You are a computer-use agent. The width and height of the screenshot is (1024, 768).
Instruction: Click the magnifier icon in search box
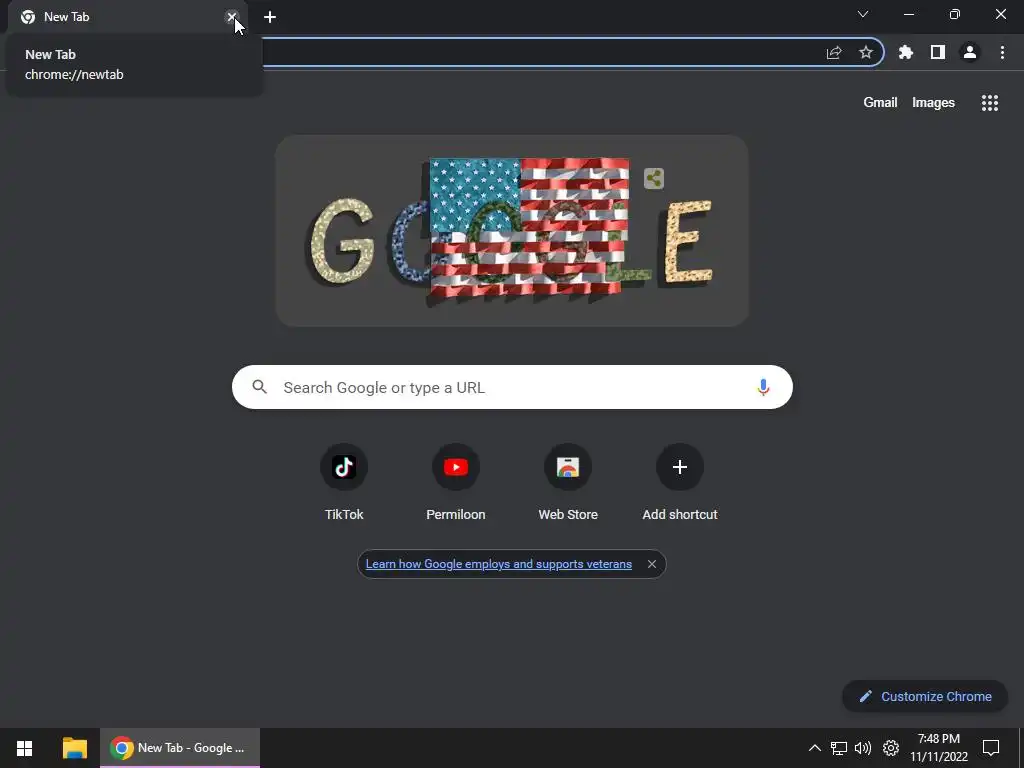click(260, 387)
